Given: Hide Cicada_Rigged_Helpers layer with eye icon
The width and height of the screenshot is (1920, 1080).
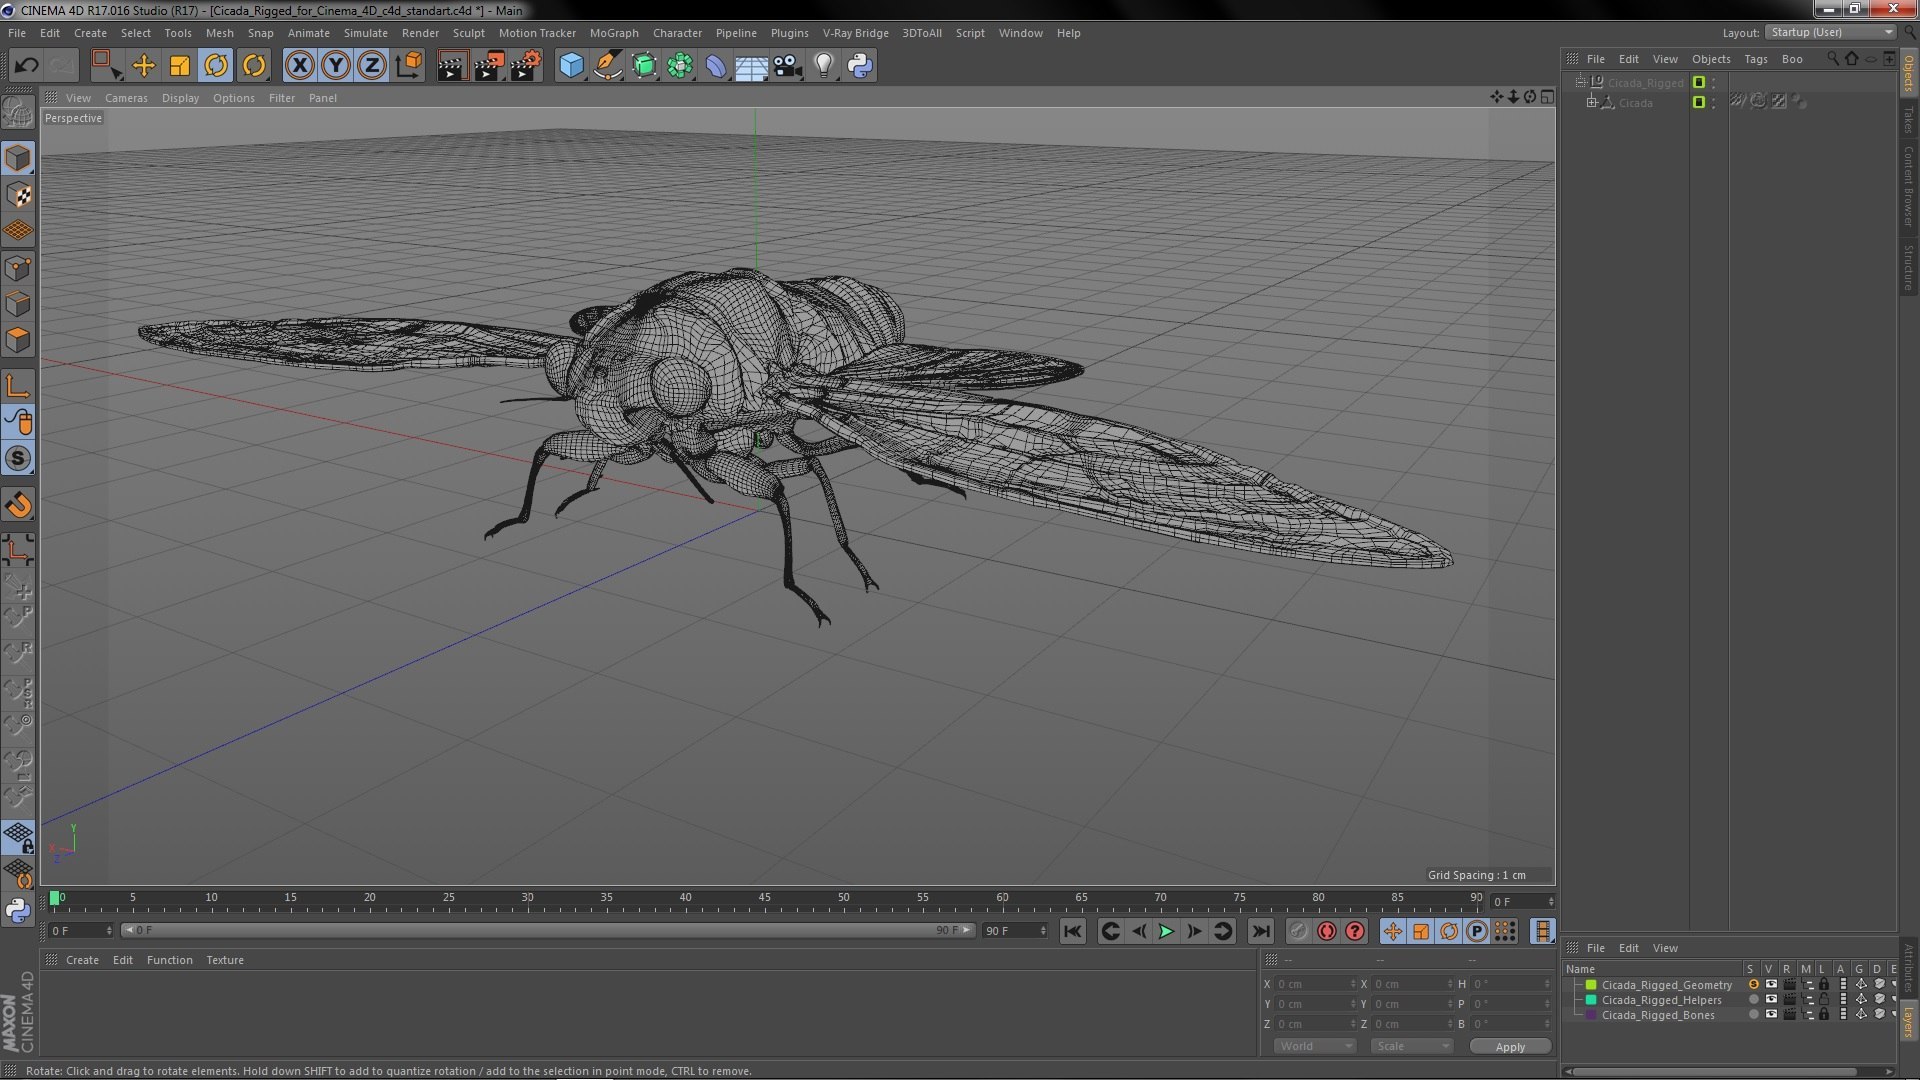Looking at the screenshot, I should [x=1771, y=1000].
